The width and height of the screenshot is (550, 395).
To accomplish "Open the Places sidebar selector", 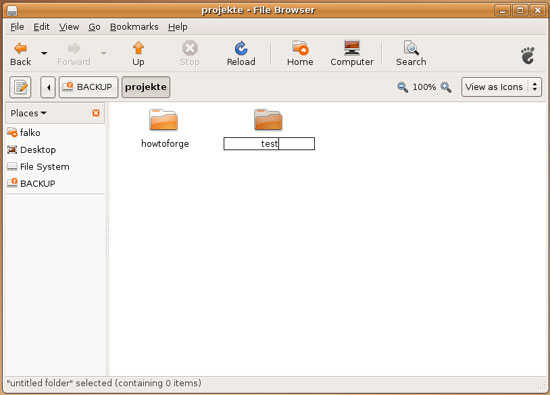I will click(x=28, y=113).
